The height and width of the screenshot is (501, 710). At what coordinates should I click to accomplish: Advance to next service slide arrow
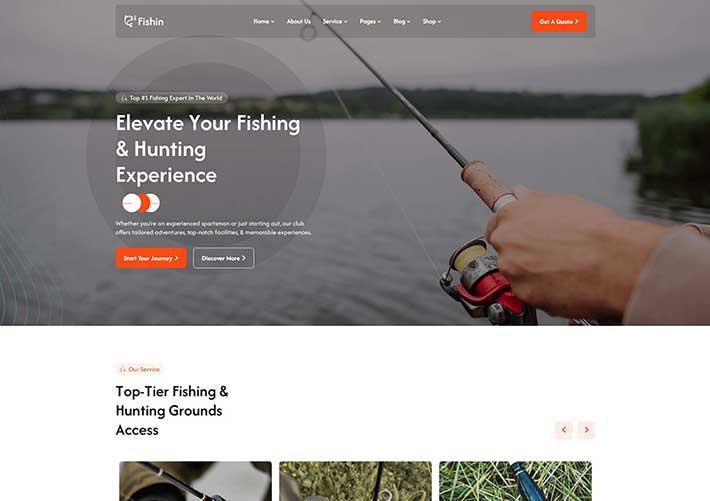pyautogui.click(x=586, y=430)
